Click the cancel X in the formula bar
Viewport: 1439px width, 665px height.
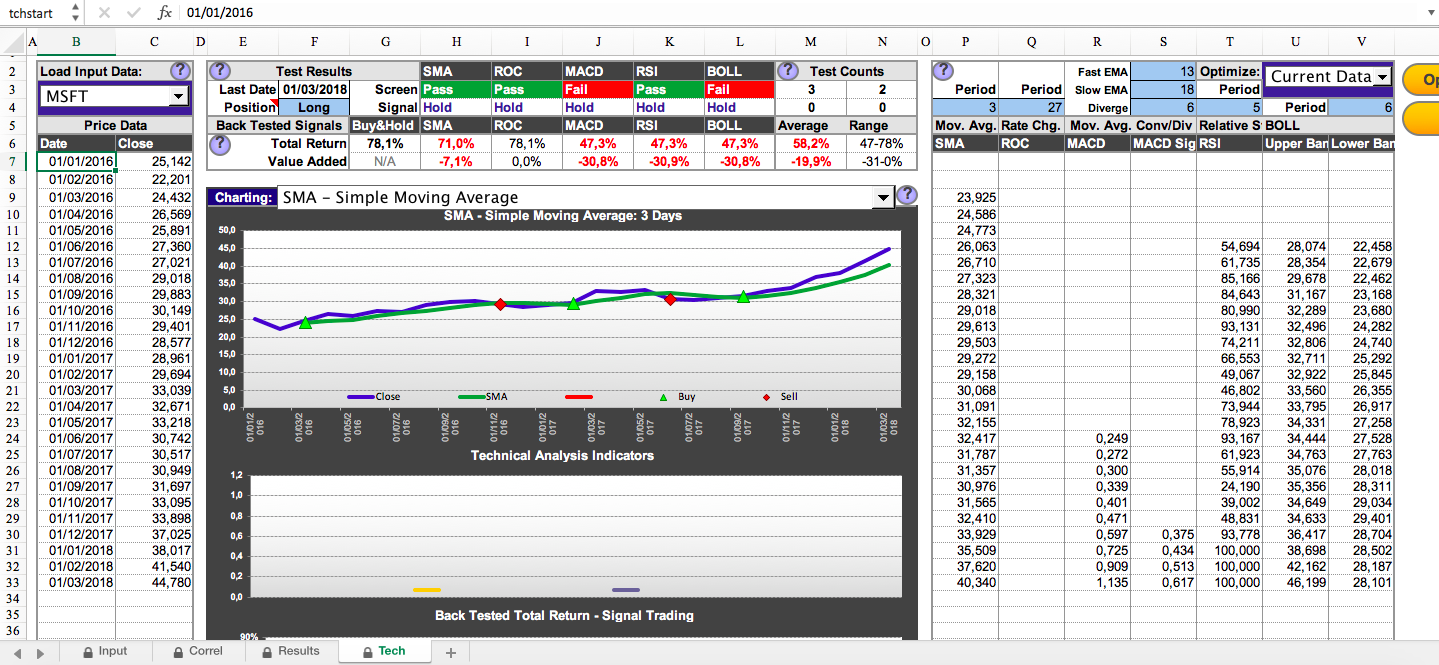point(105,13)
